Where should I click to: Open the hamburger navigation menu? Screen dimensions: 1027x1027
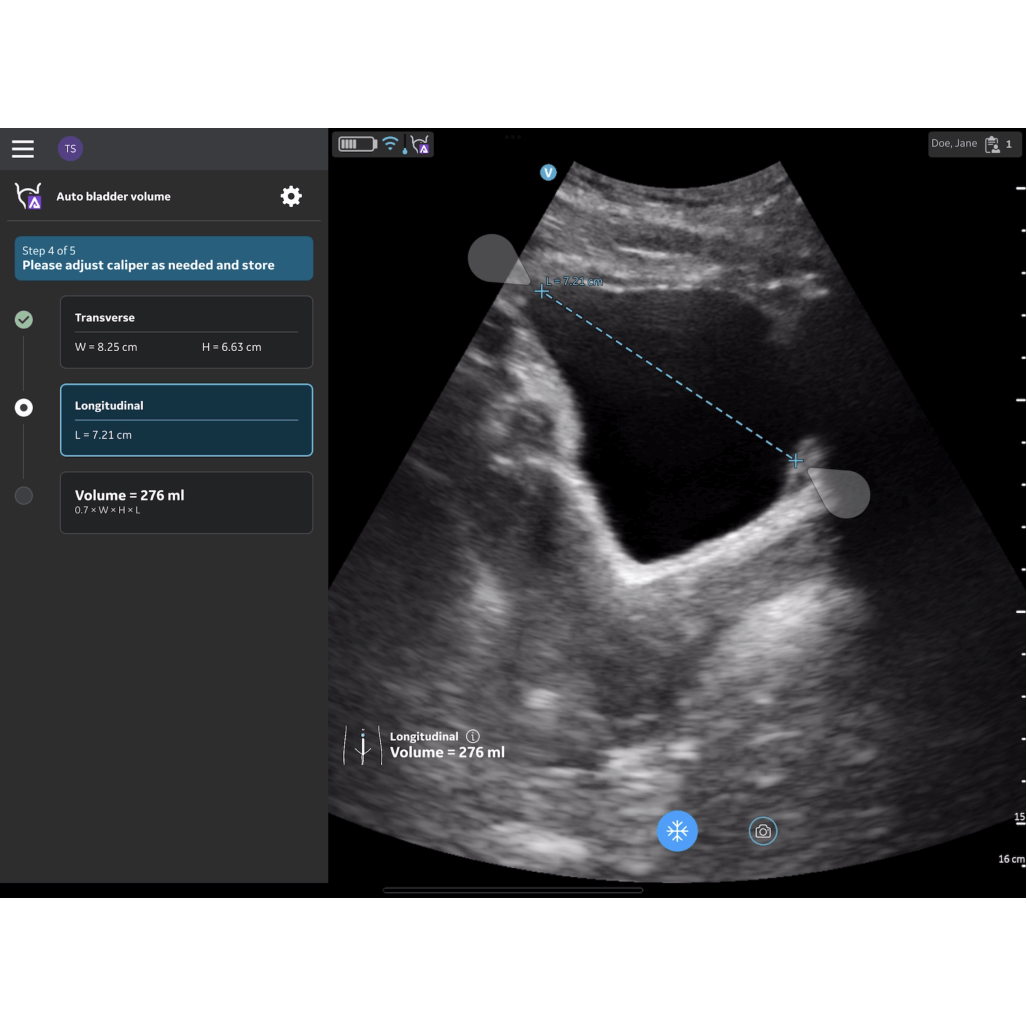point(22,148)
